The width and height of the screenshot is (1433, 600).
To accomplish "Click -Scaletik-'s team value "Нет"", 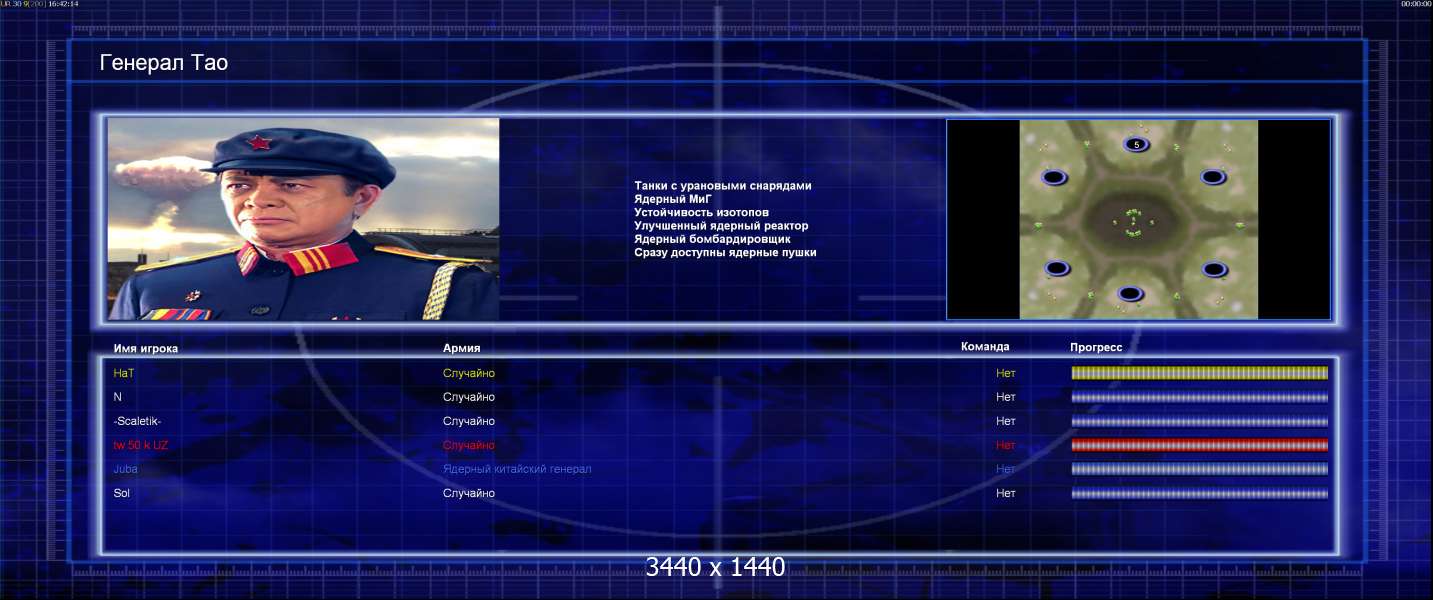I will (x=1006, y=421).
